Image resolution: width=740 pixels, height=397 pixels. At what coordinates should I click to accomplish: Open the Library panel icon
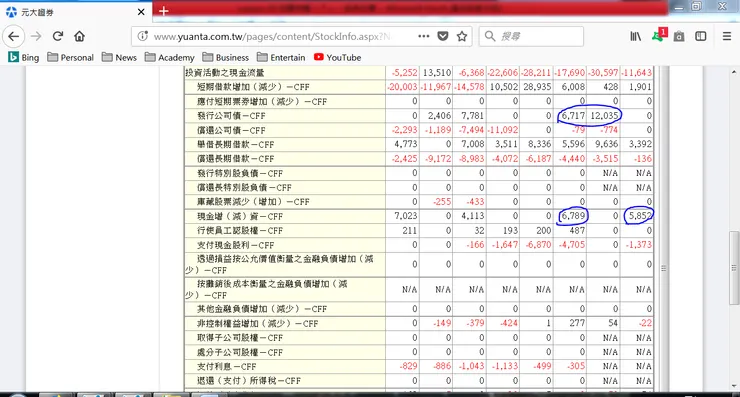(636, 36)
